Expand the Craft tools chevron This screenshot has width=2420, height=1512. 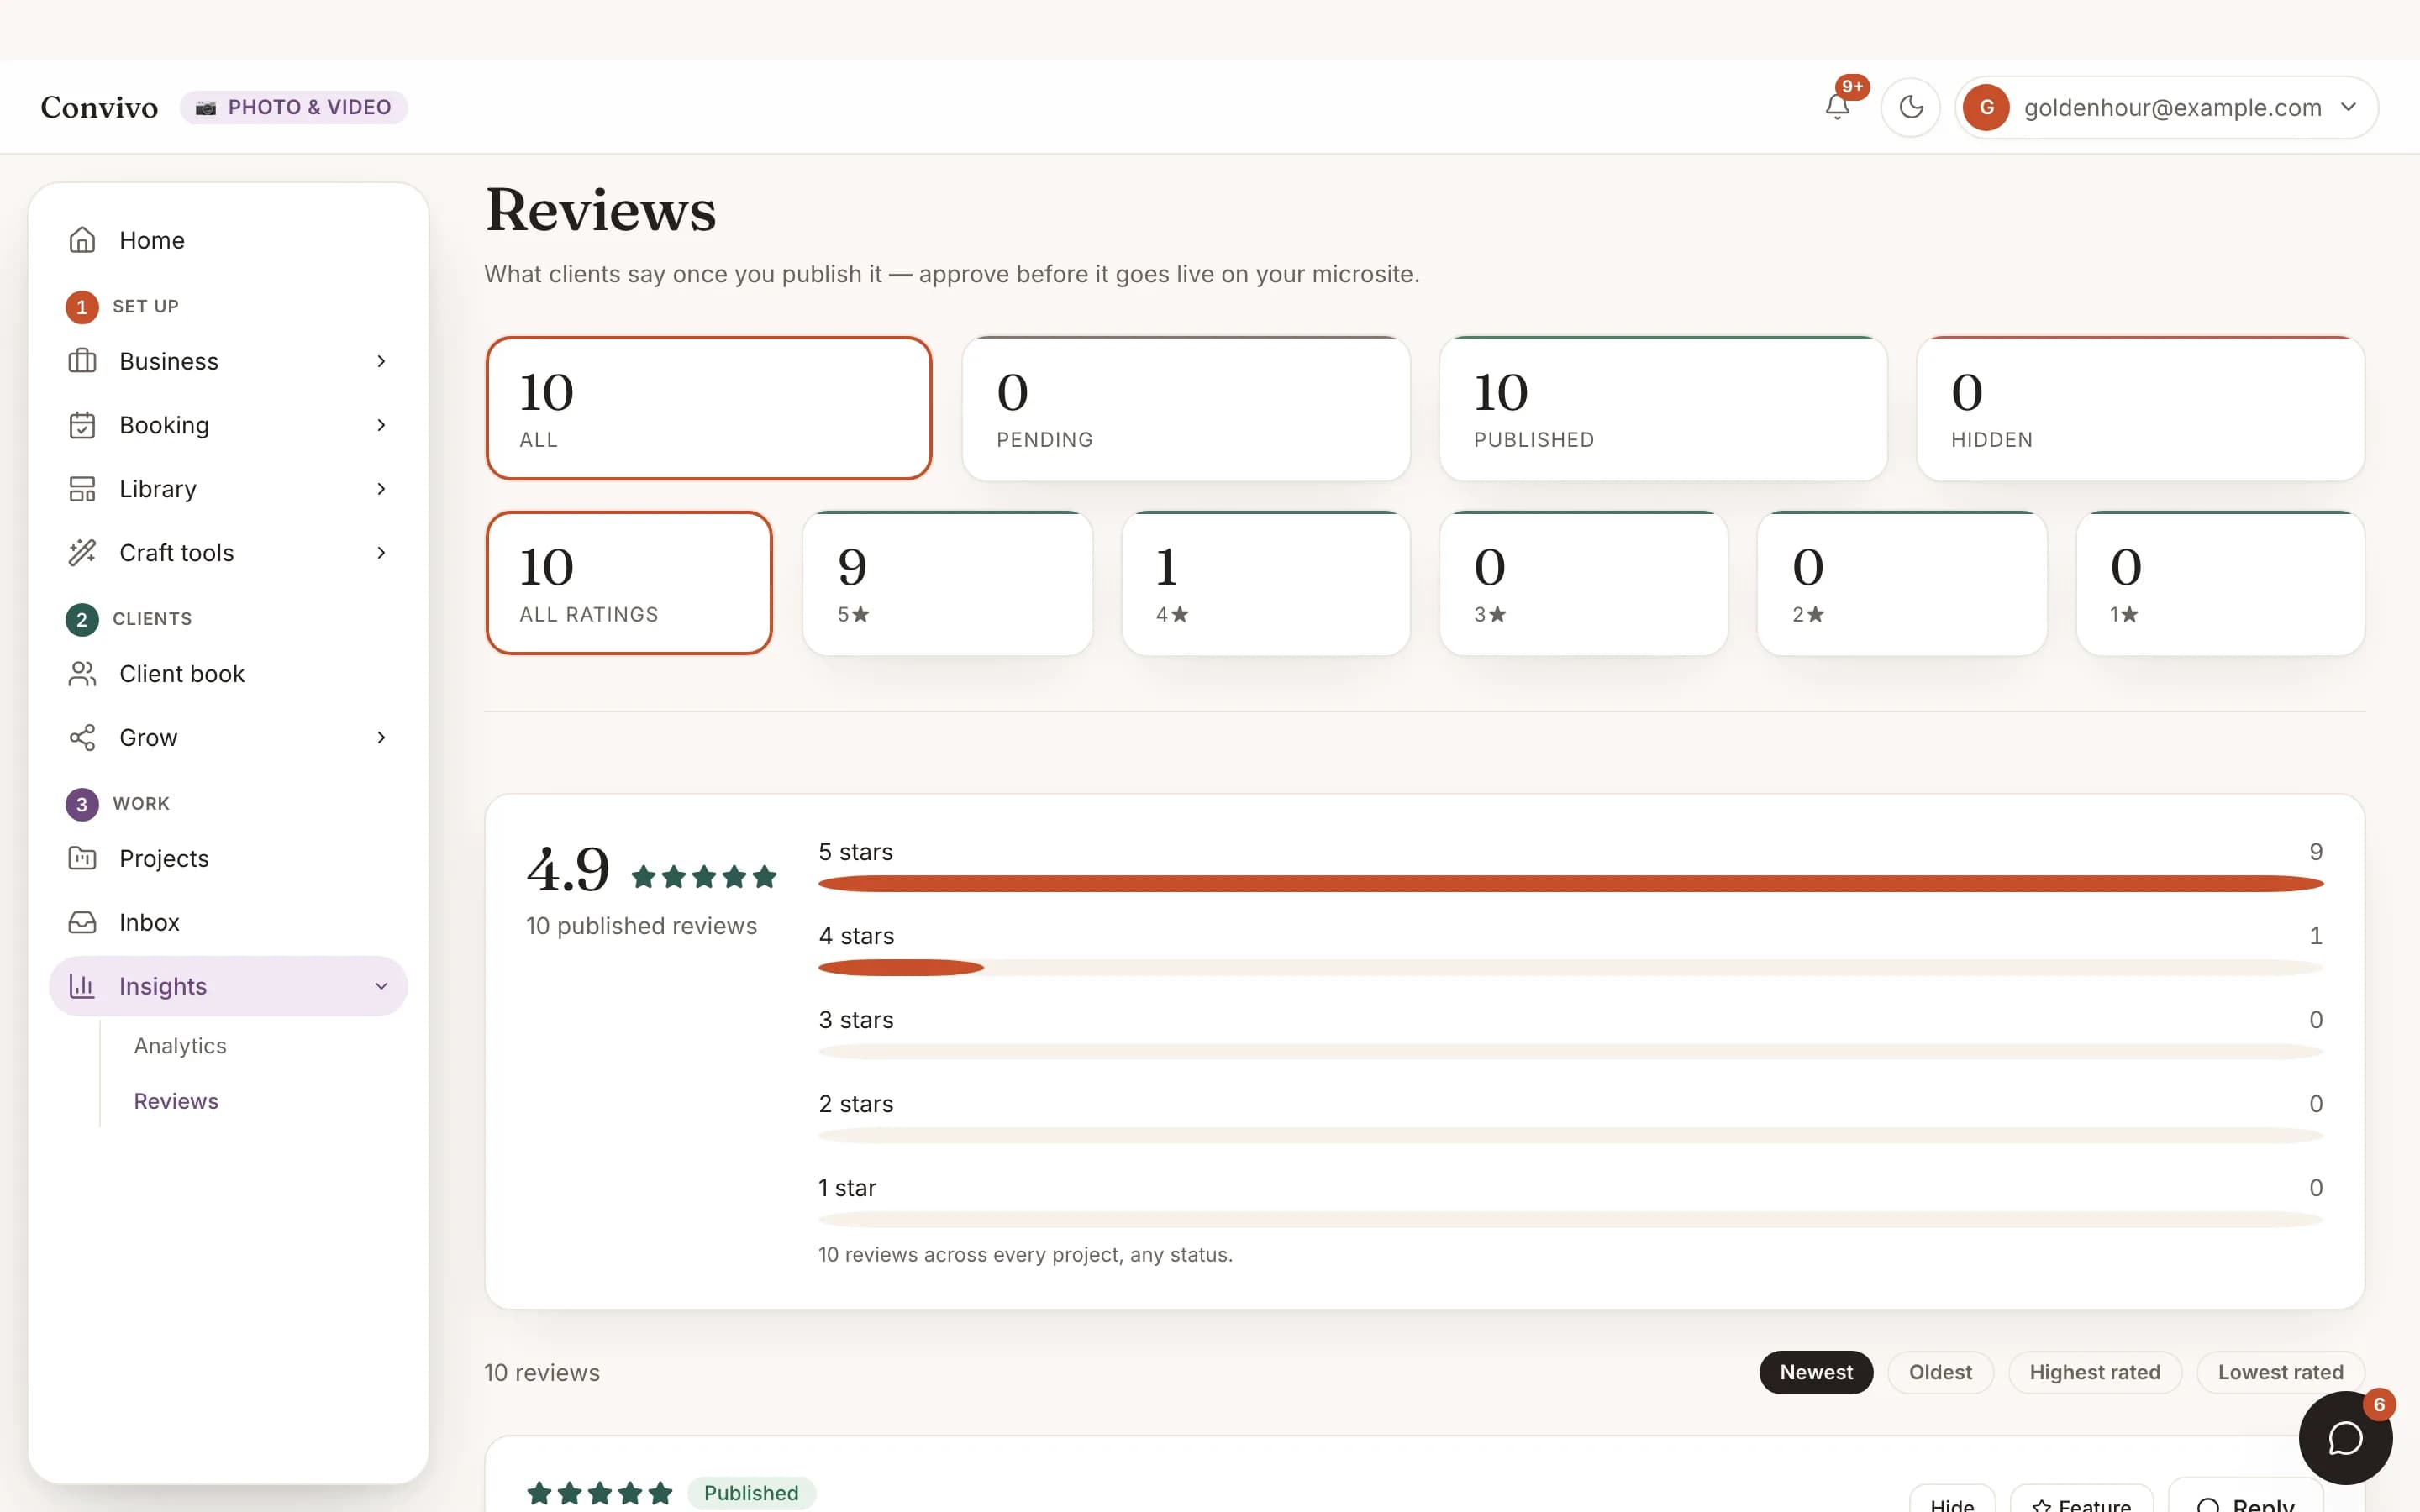381,553
